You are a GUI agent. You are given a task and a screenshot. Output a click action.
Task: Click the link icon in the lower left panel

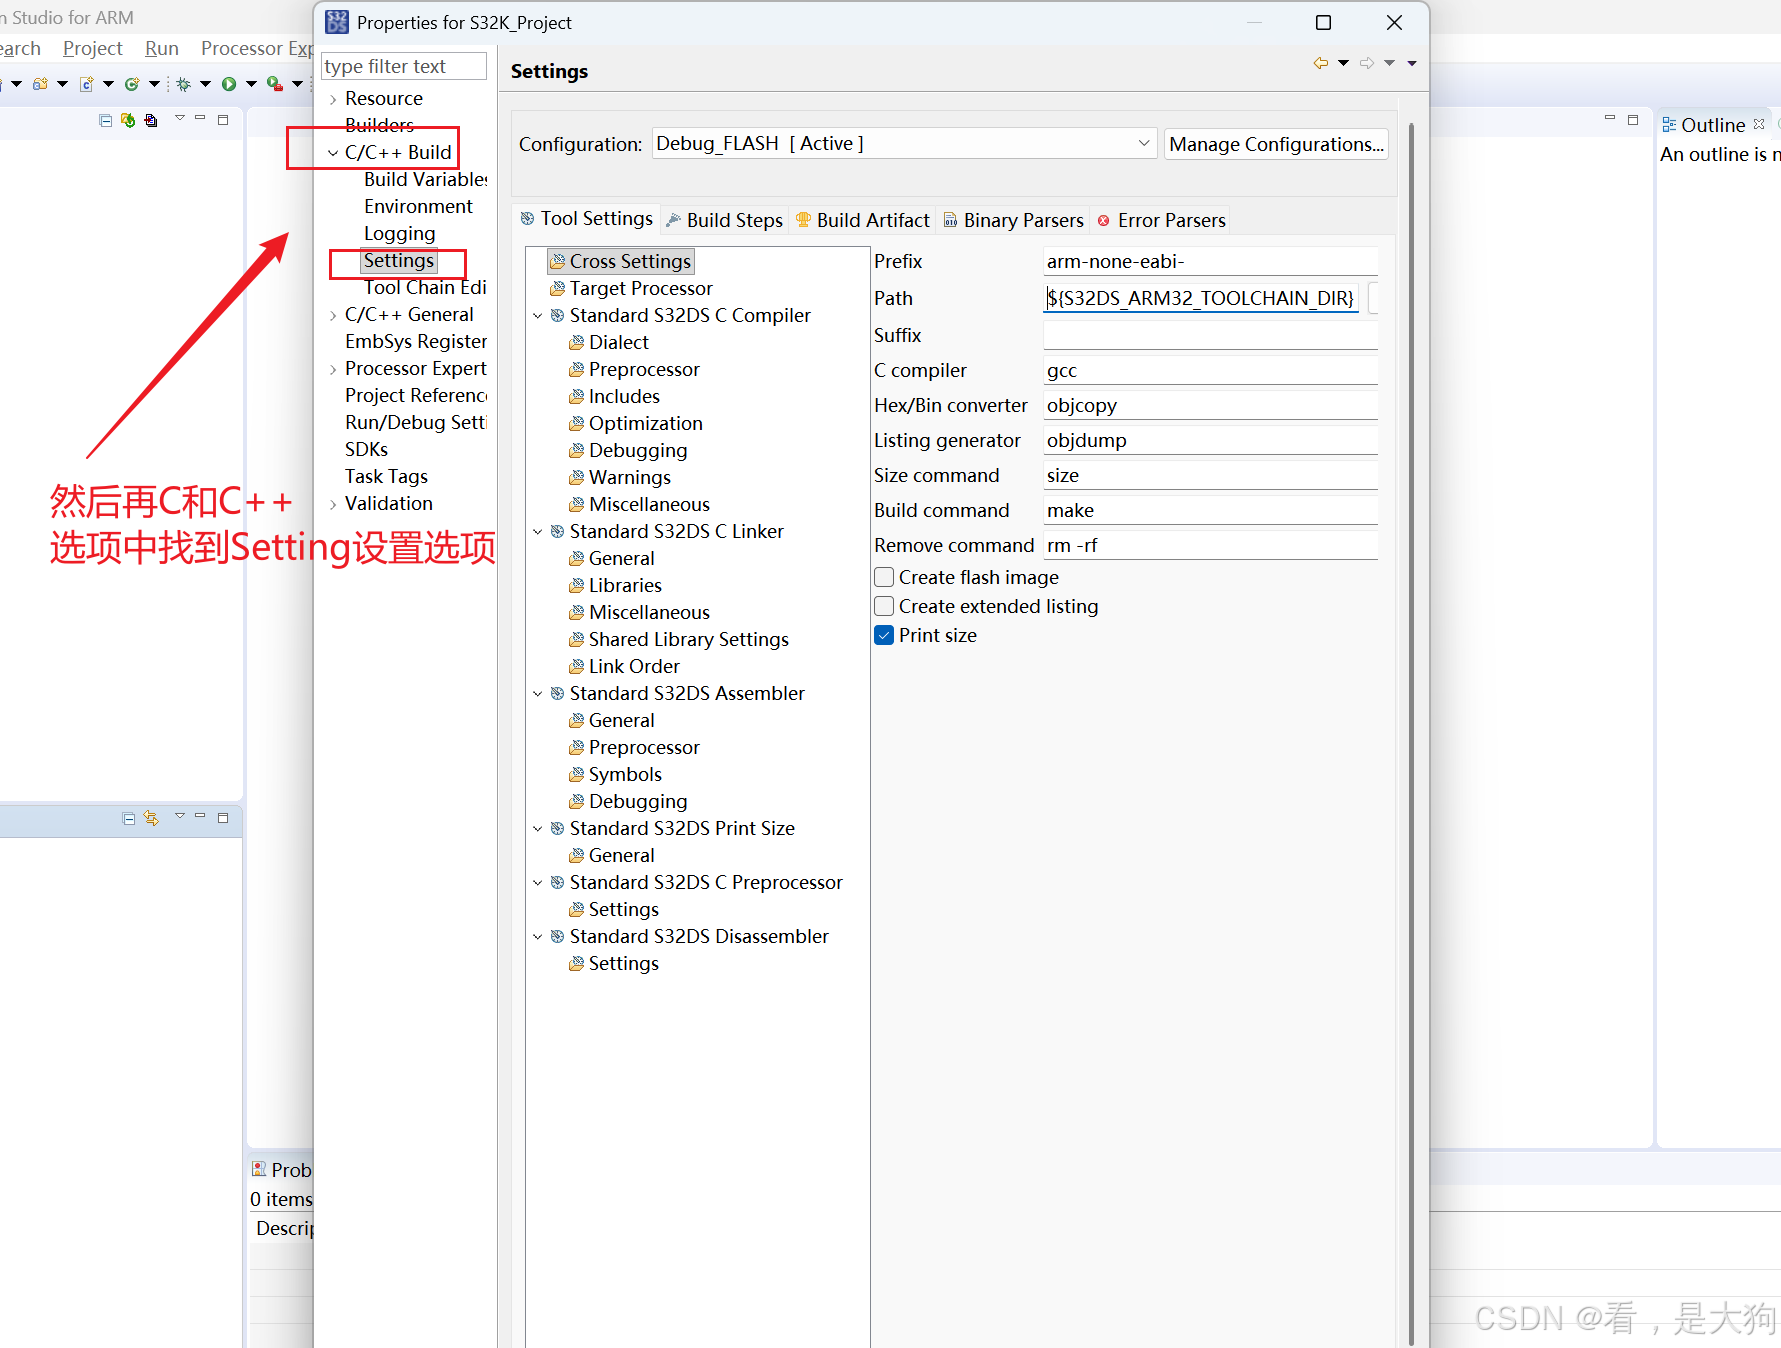pyautogui.click(x=151, y=818)
